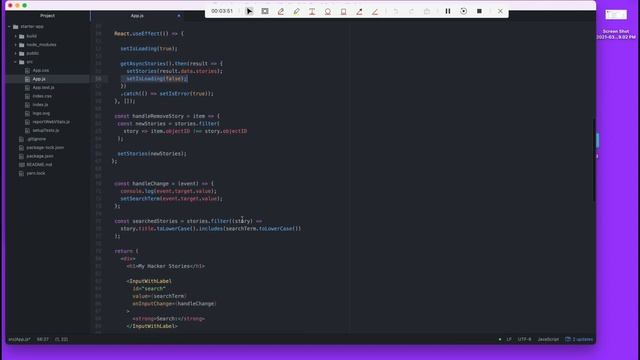Pause the screen recording

click(x=448, y=11)
